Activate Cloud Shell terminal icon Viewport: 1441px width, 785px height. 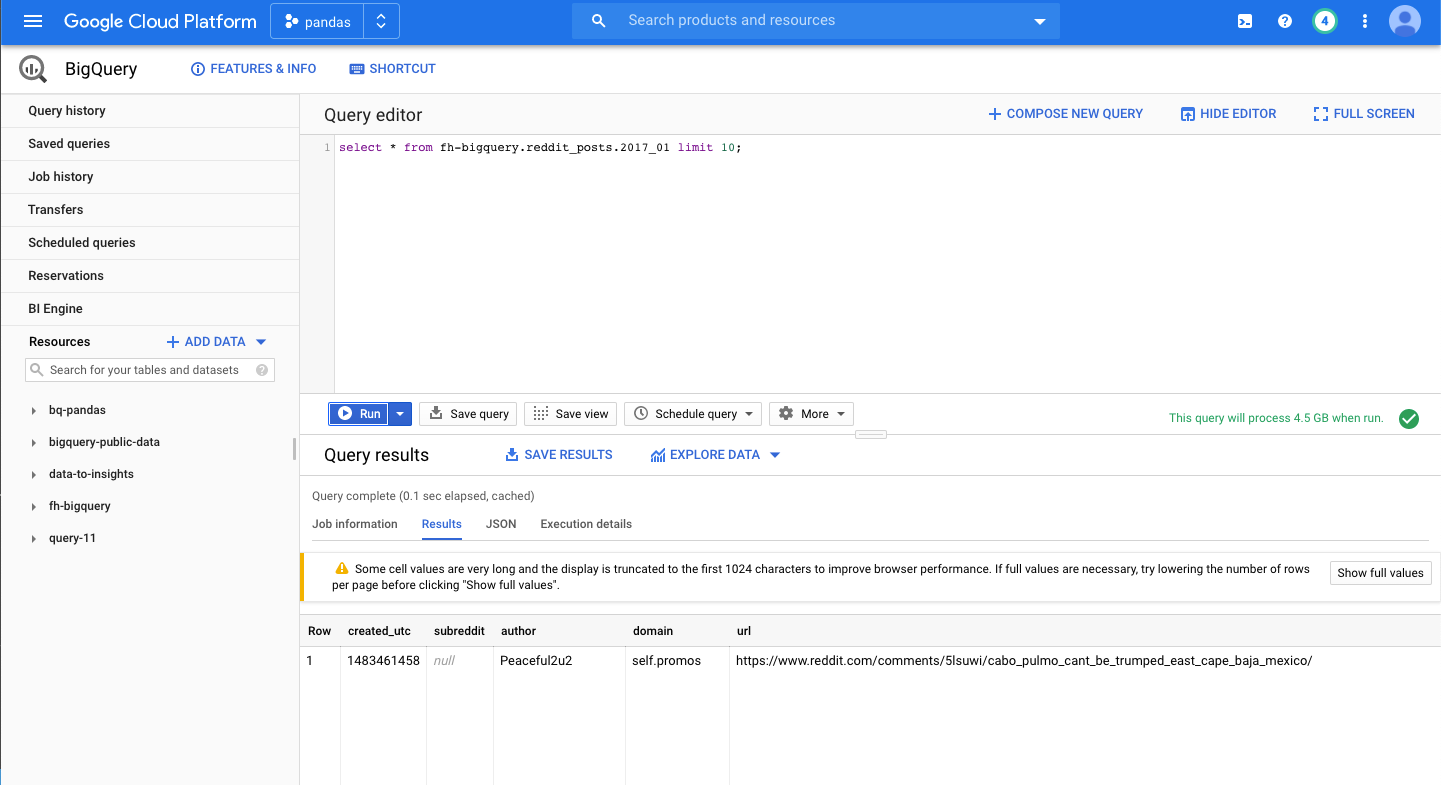click(x=1245, y=21)
